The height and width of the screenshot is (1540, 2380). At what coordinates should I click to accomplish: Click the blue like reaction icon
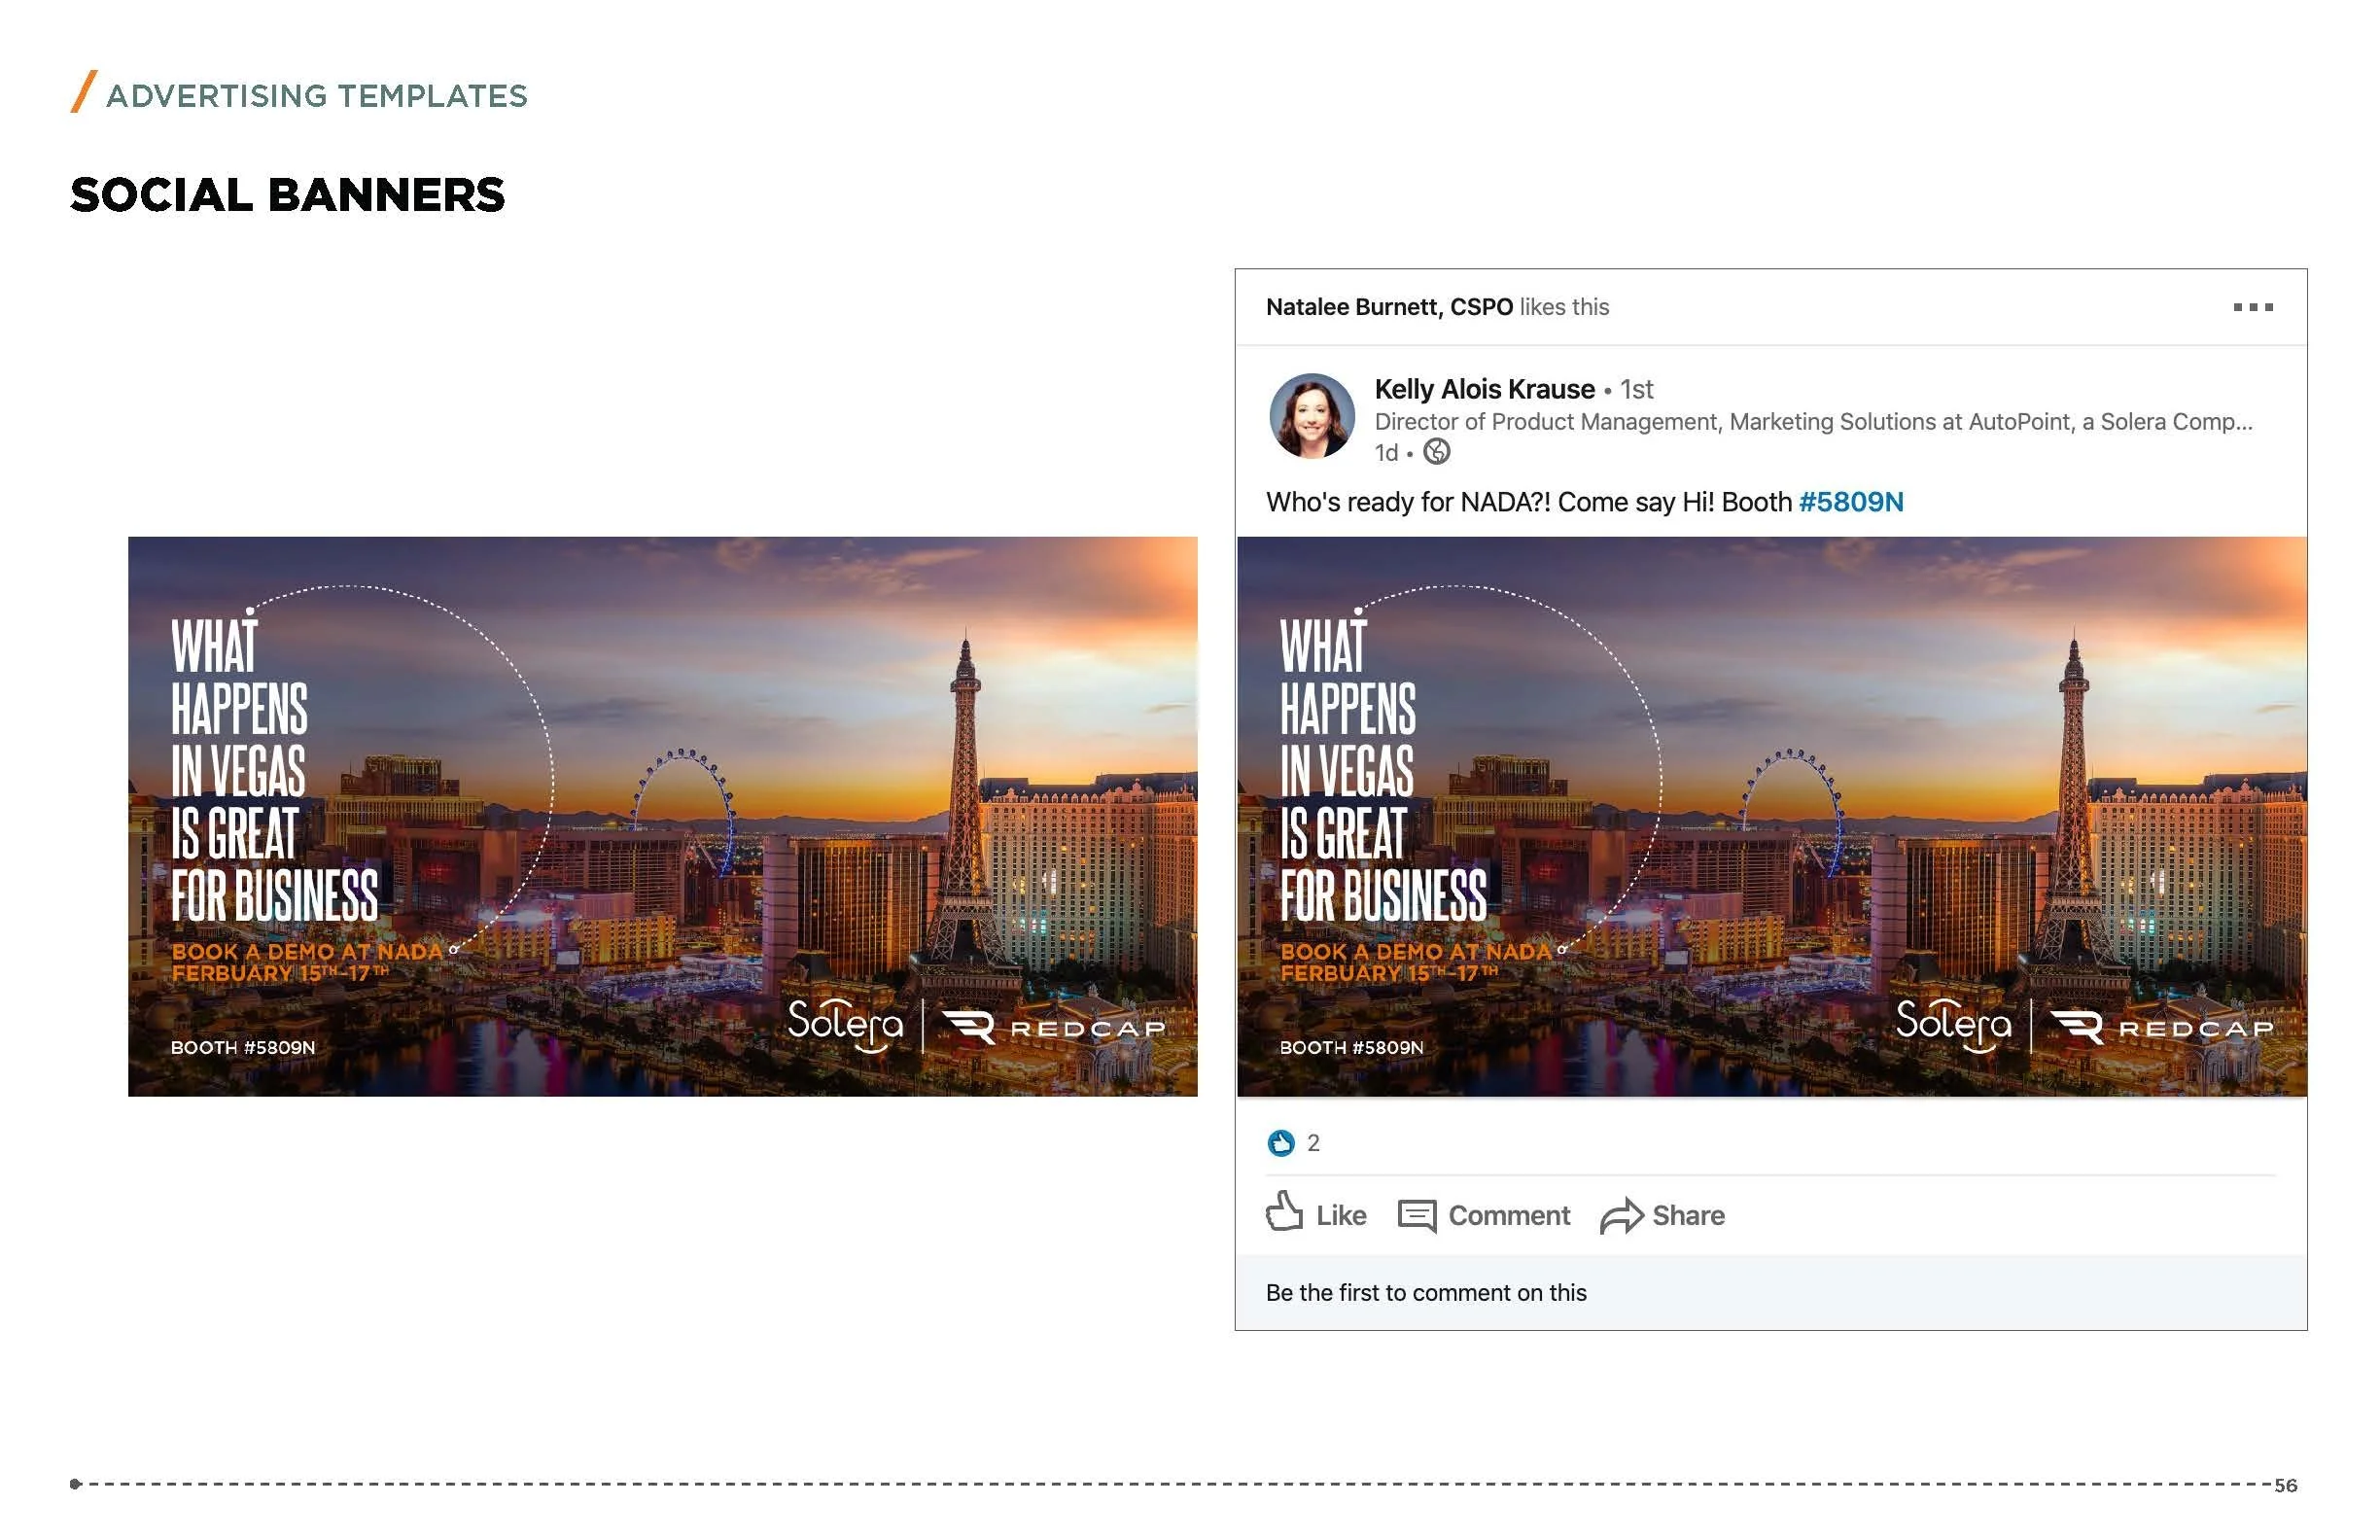coord(1280,1142)
